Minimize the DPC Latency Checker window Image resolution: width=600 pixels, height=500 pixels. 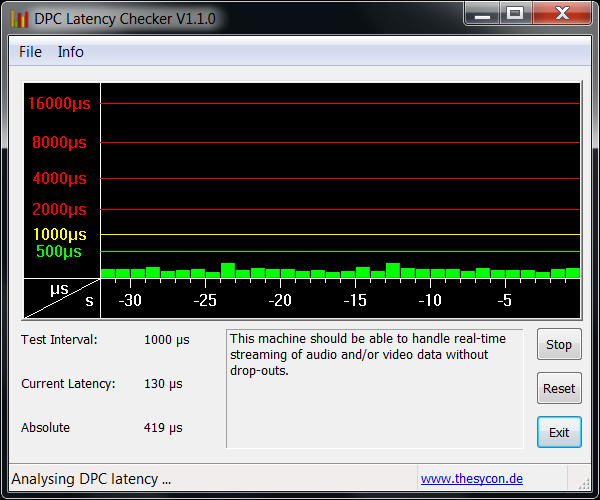482,13
